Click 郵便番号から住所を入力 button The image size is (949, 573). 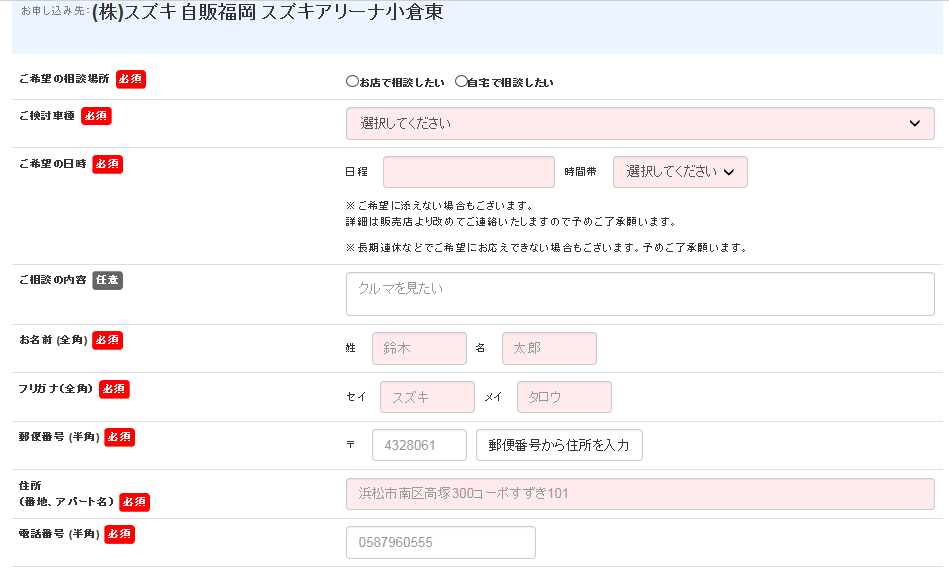(559, 445)
